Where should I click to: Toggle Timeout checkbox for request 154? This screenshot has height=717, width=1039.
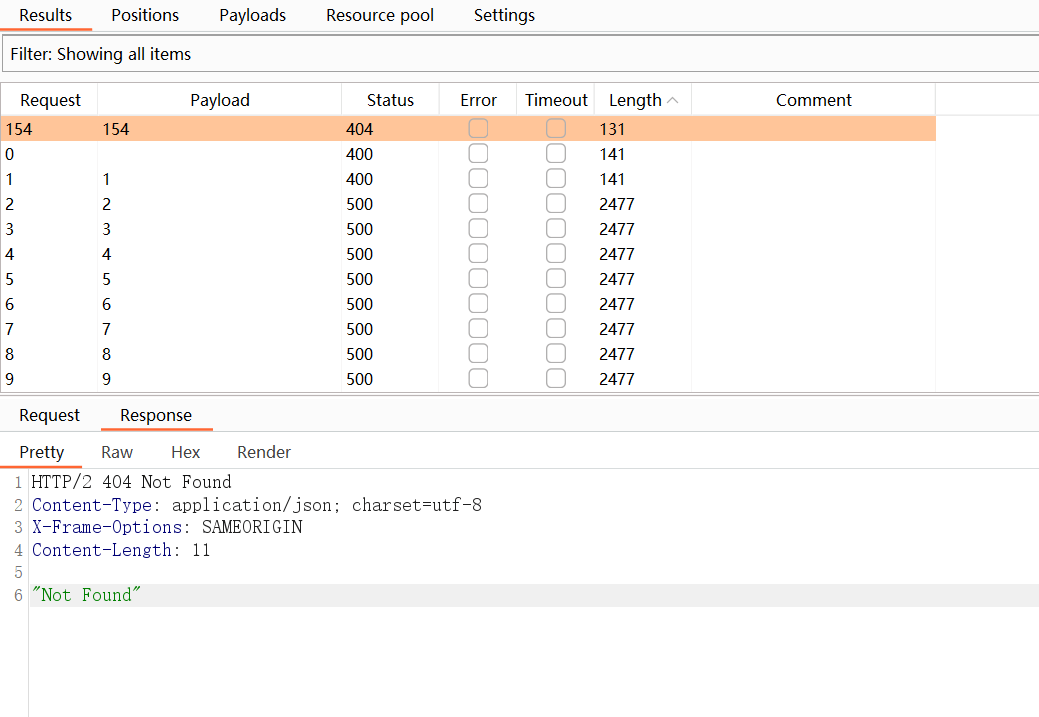click(556, 129)
